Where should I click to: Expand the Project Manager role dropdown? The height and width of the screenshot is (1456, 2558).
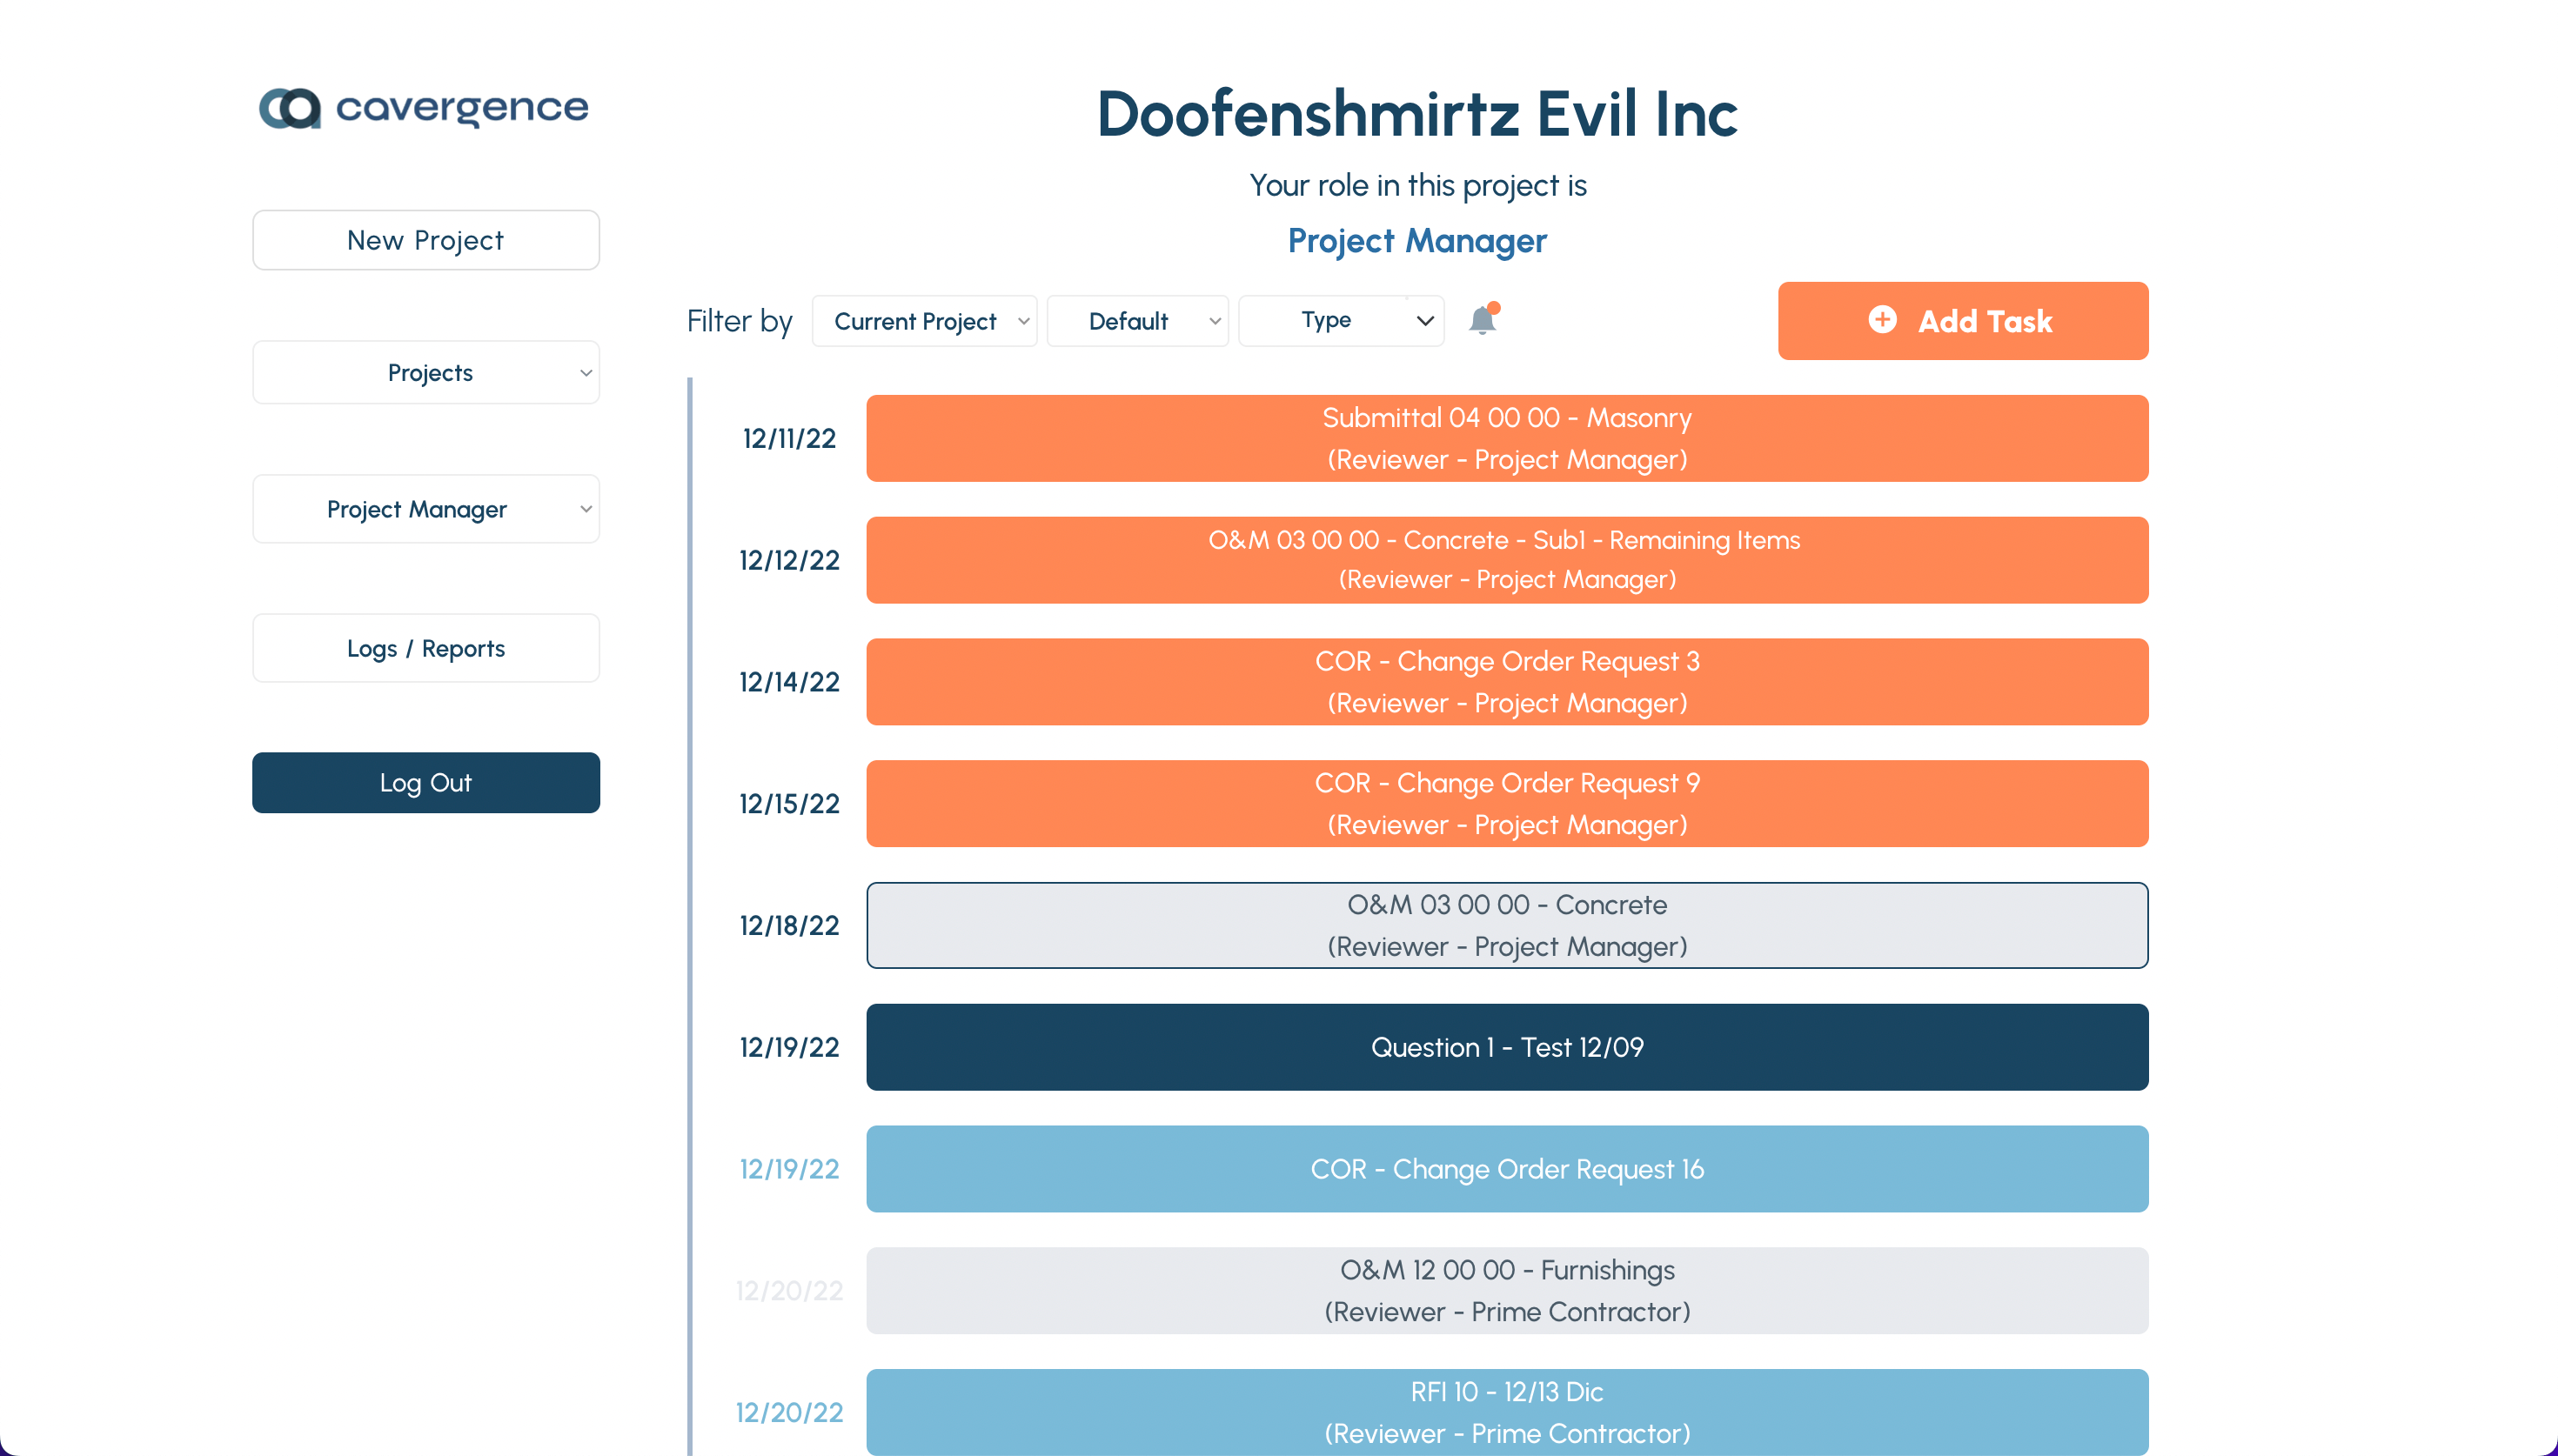[426, 509]
